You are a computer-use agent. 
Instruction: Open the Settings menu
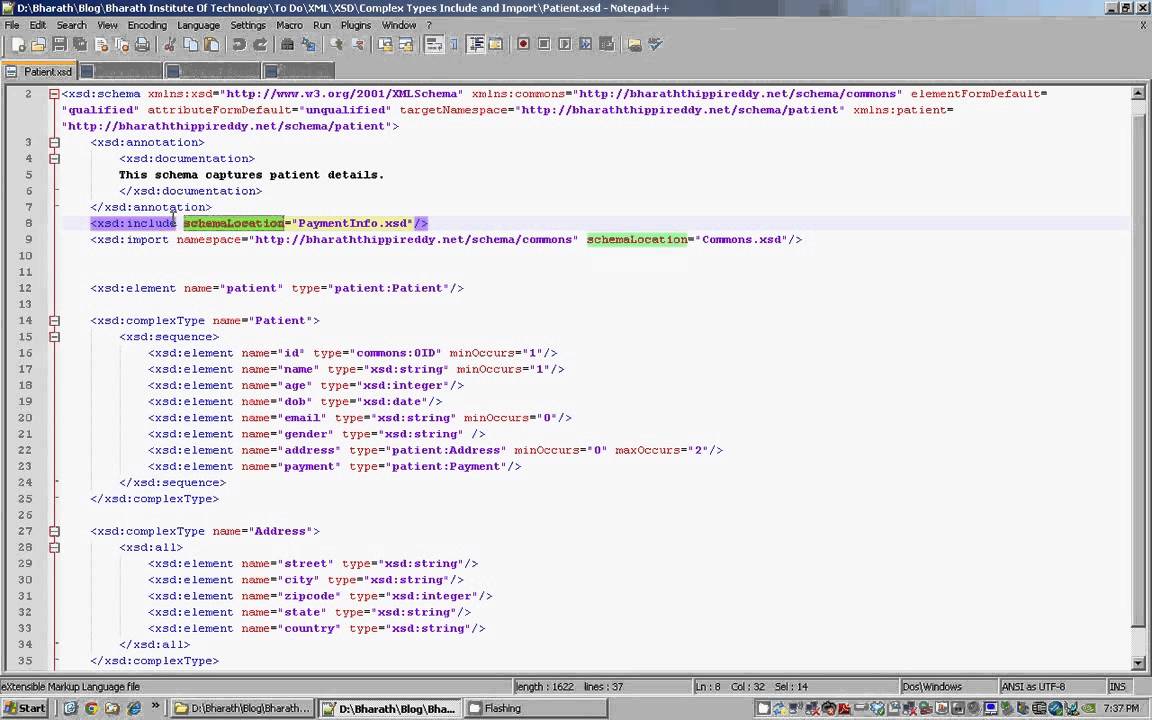[x=248, y=25]
